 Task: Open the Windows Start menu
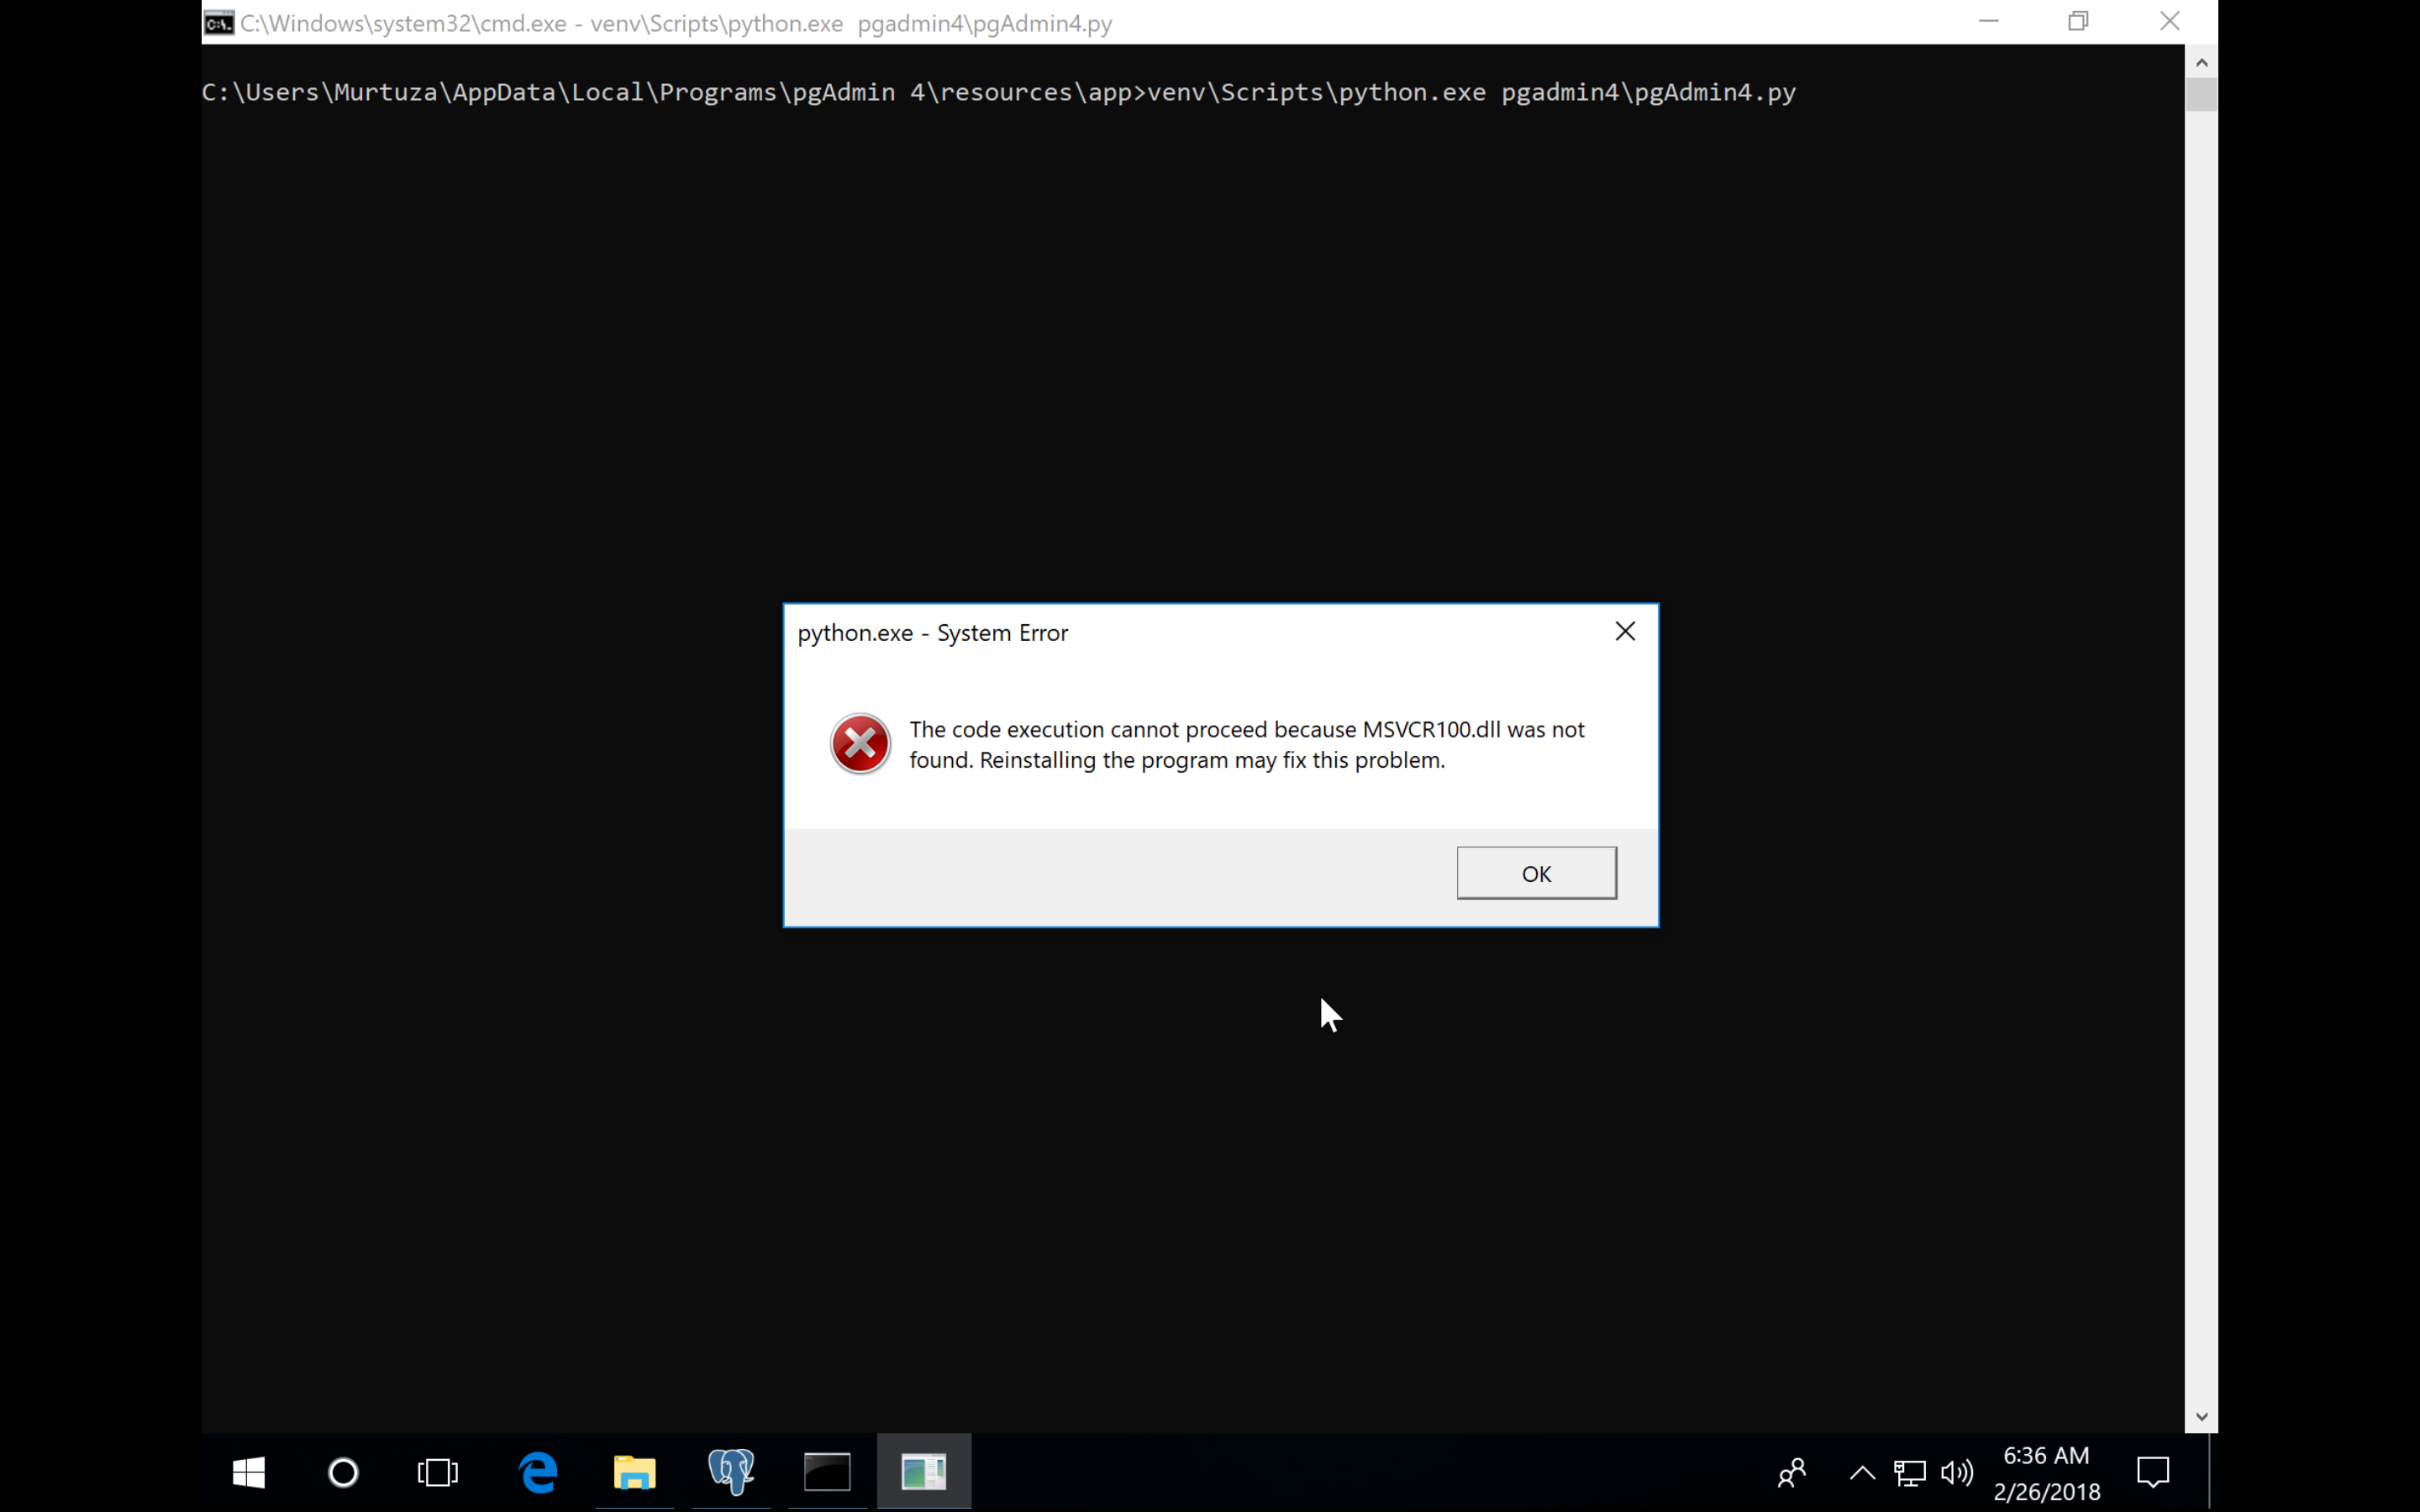coord(248,1472)
